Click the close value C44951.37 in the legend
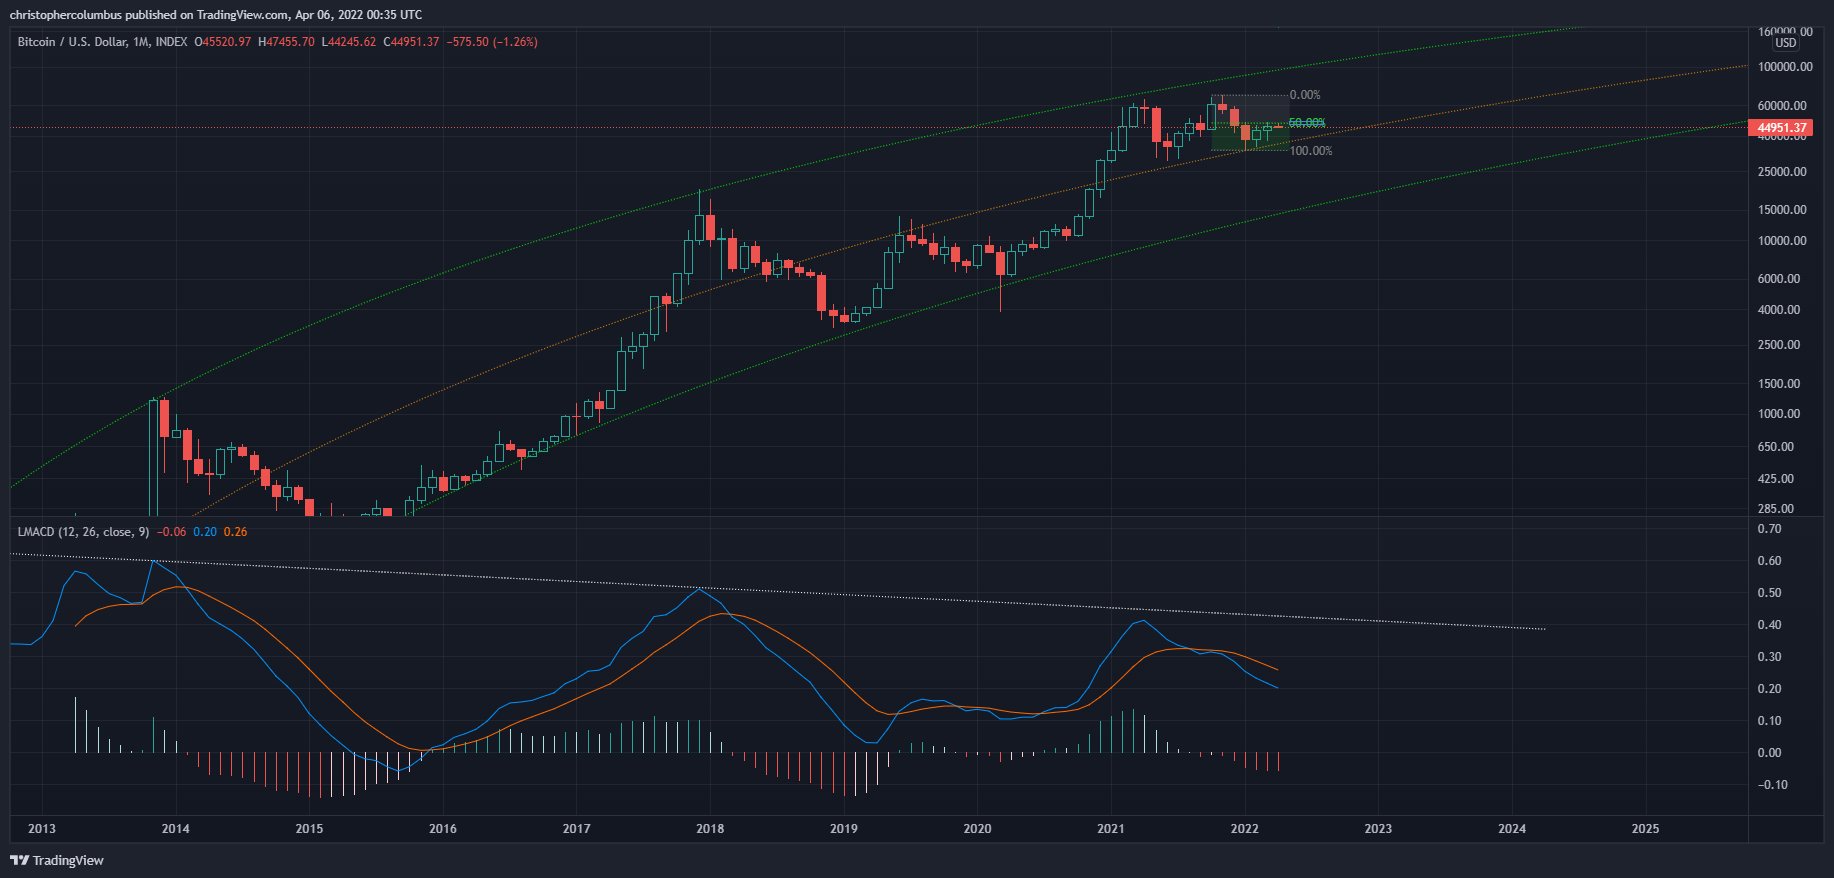This screenshot has height=878, width=1834. click(x=411, y=42)
